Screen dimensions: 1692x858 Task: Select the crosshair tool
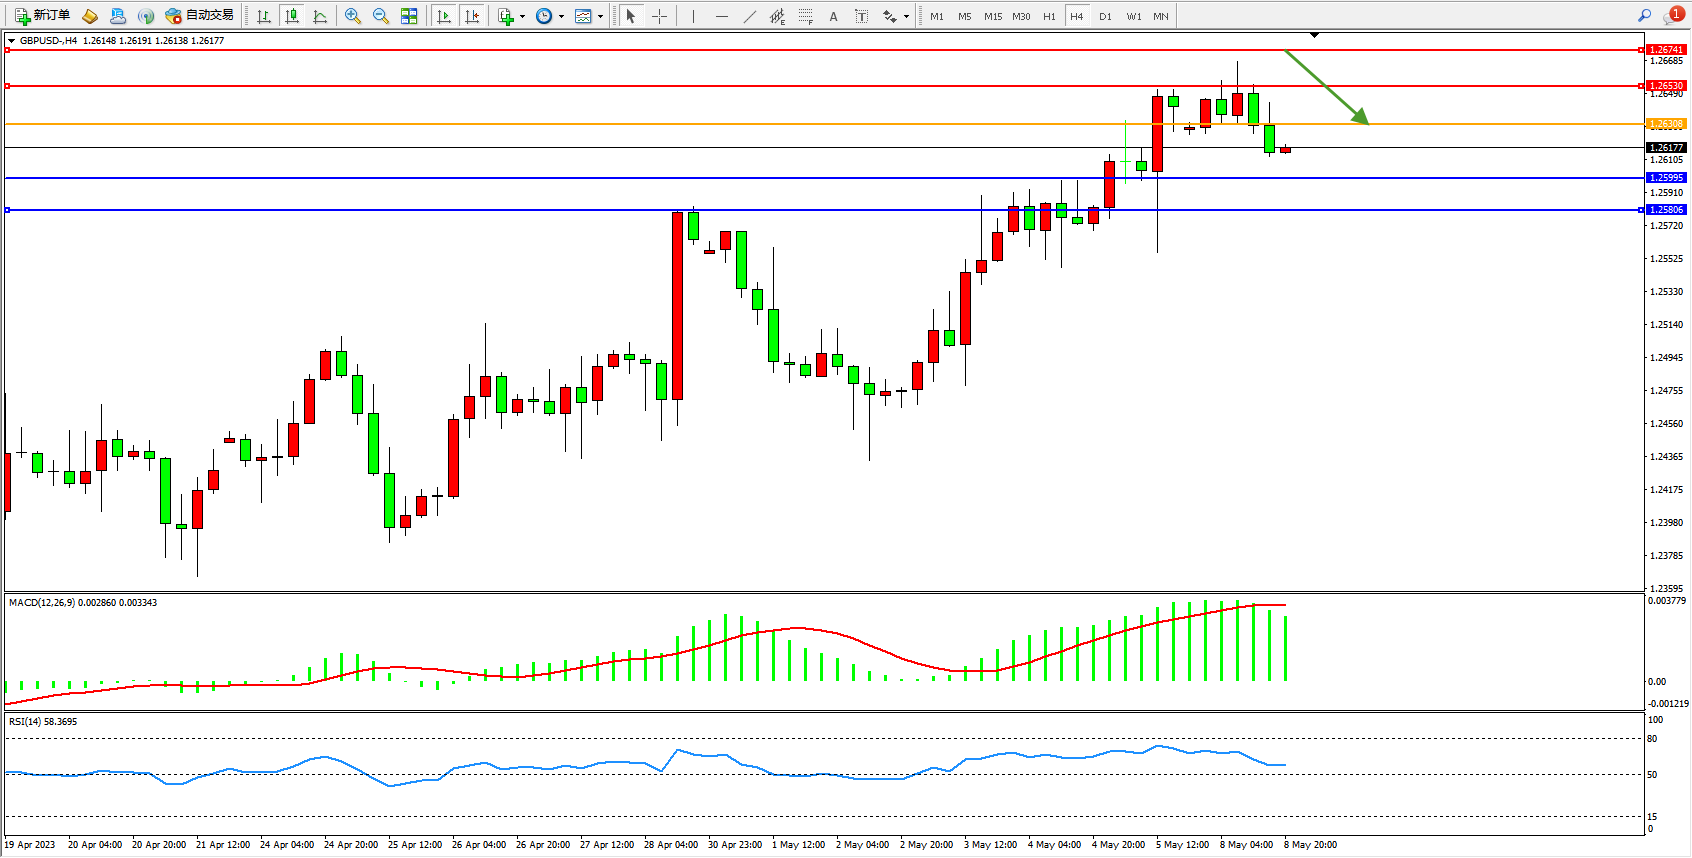pos(659,16)
